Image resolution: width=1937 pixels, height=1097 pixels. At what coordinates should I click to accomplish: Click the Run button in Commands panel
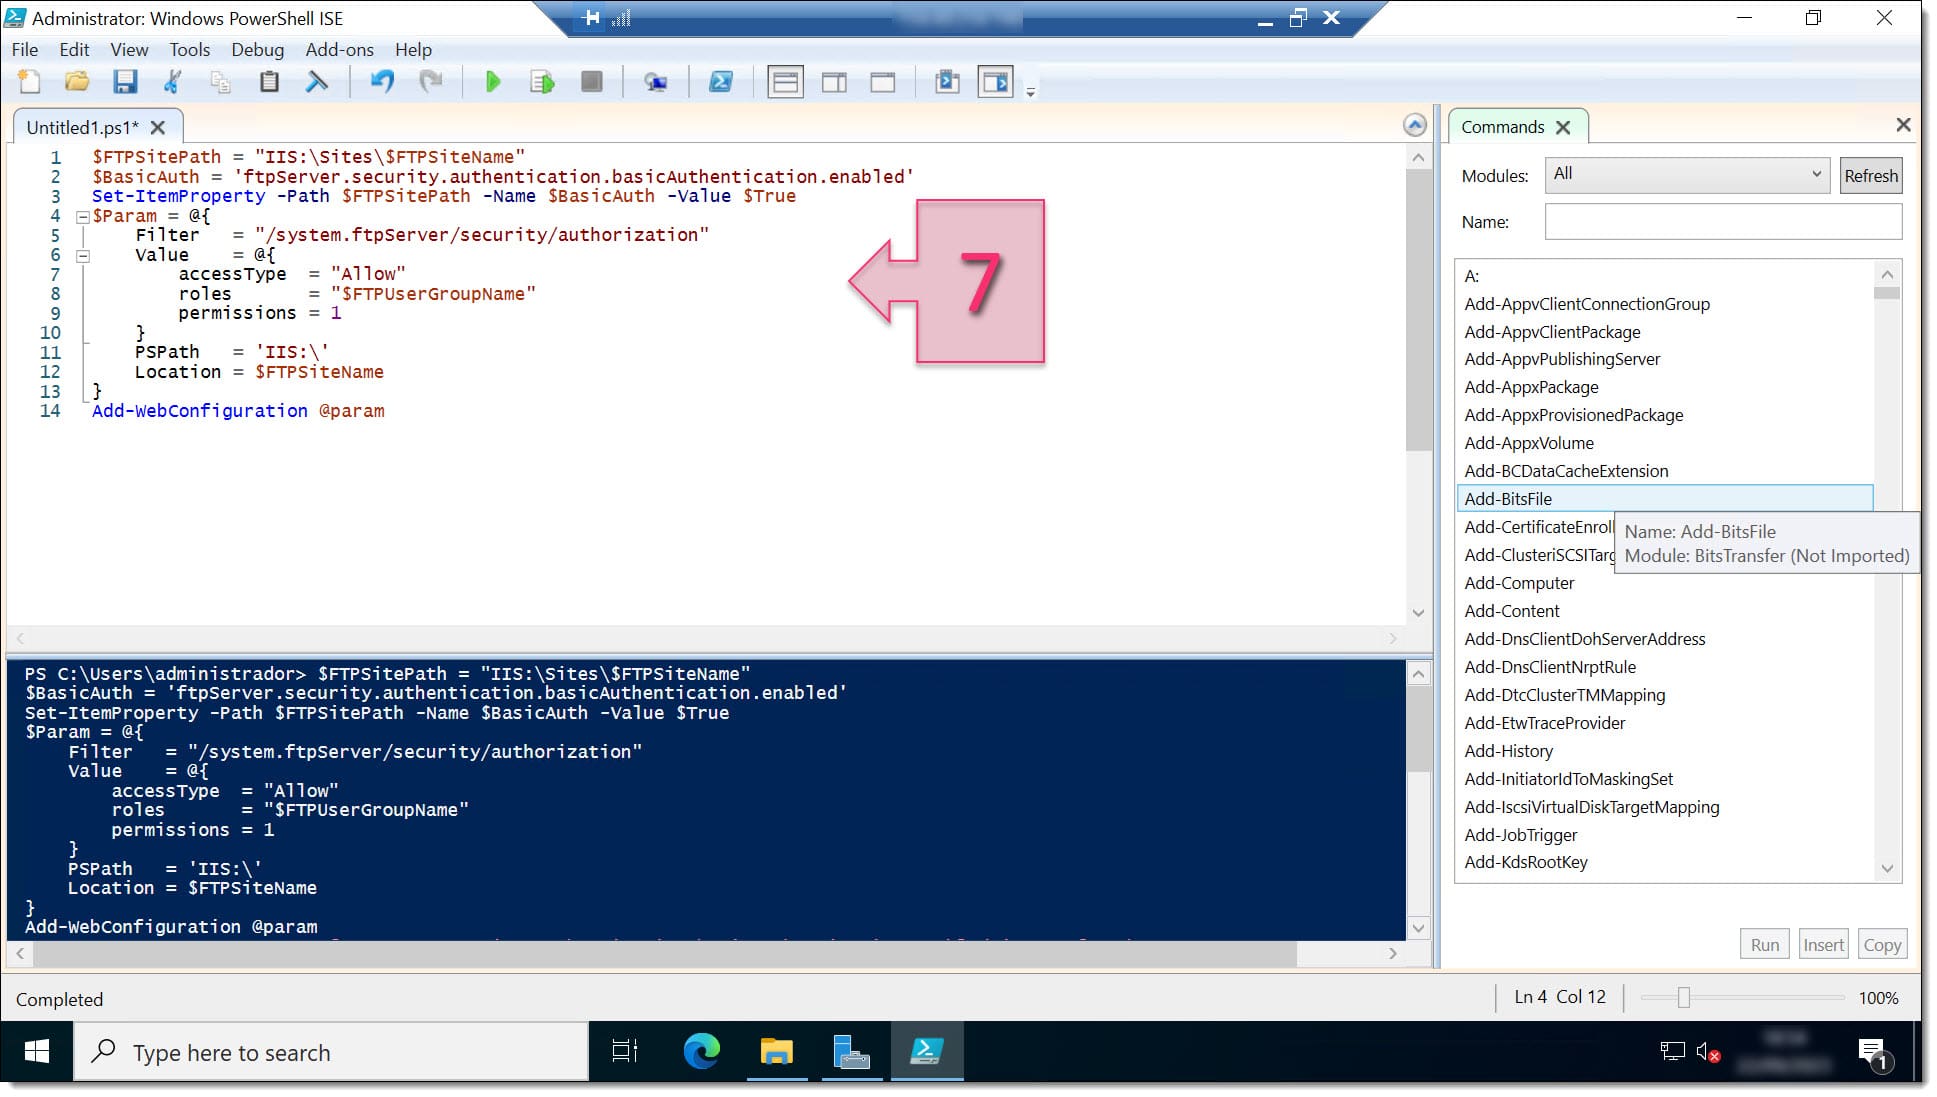point(1764,944)
